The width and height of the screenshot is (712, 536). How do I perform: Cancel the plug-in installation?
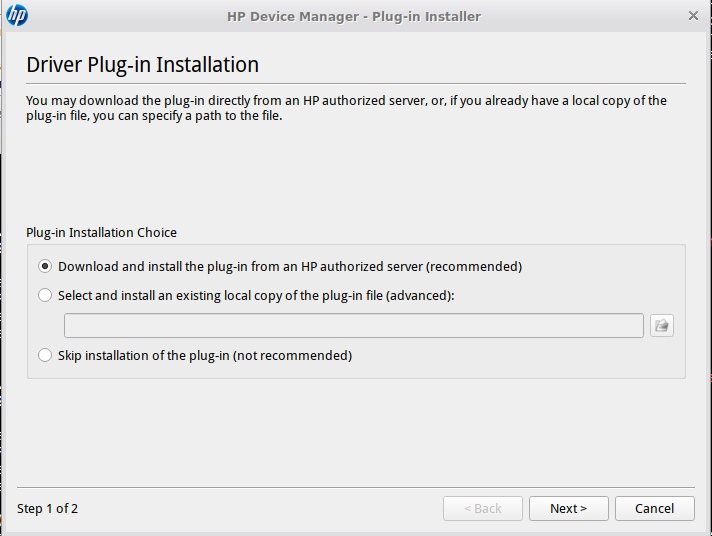coord(654,508)
